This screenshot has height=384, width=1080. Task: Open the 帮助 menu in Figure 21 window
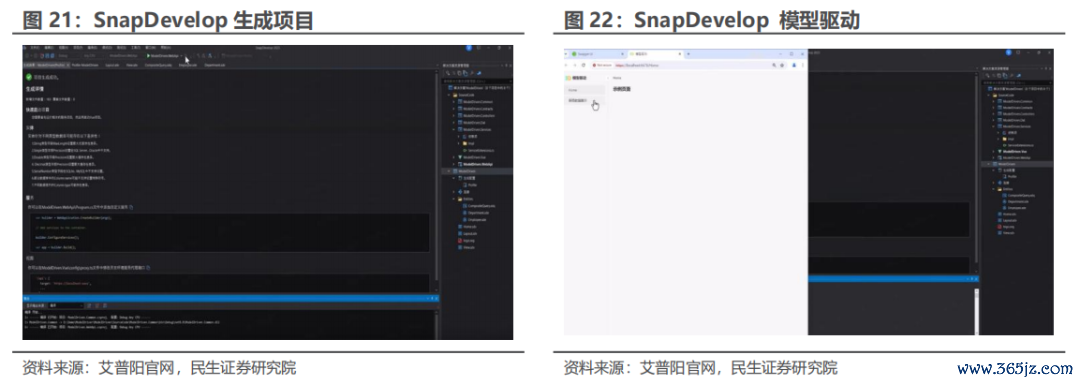[164, 47]
